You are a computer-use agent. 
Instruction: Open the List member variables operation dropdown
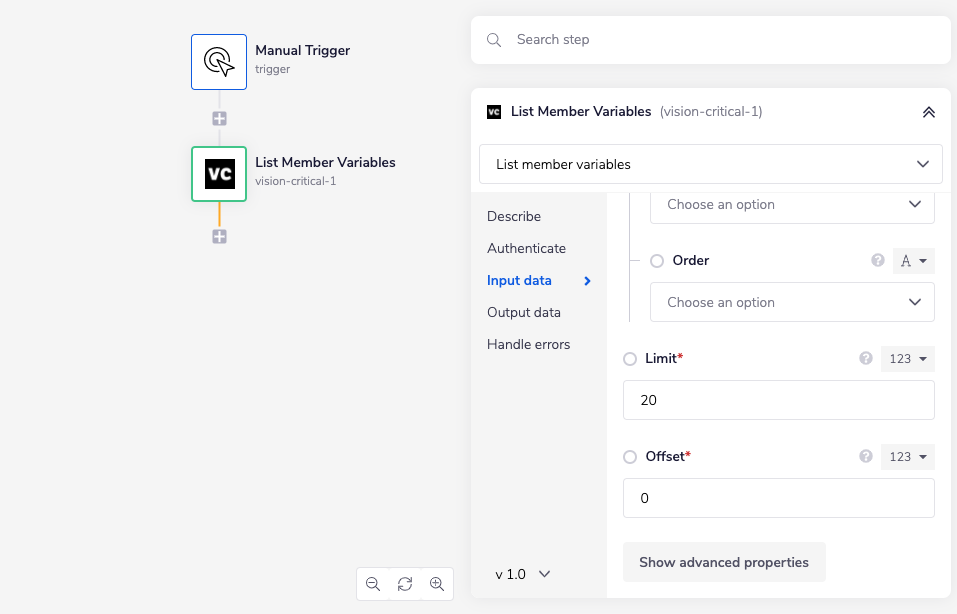[x=710, y=164]
